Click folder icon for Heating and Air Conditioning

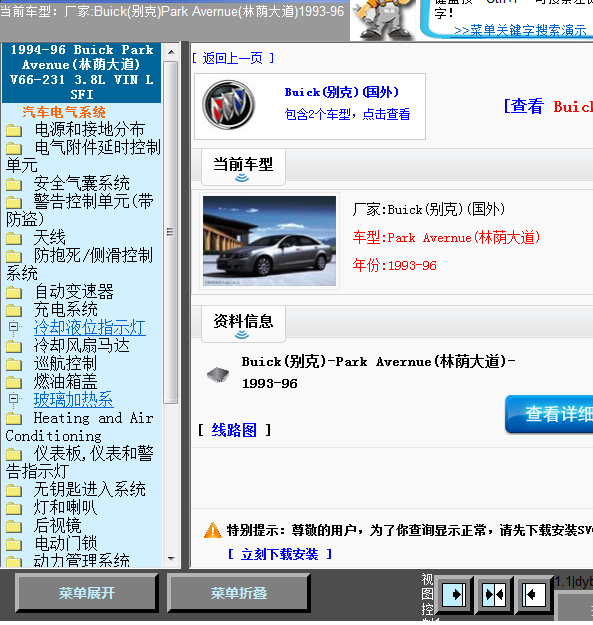14,419
